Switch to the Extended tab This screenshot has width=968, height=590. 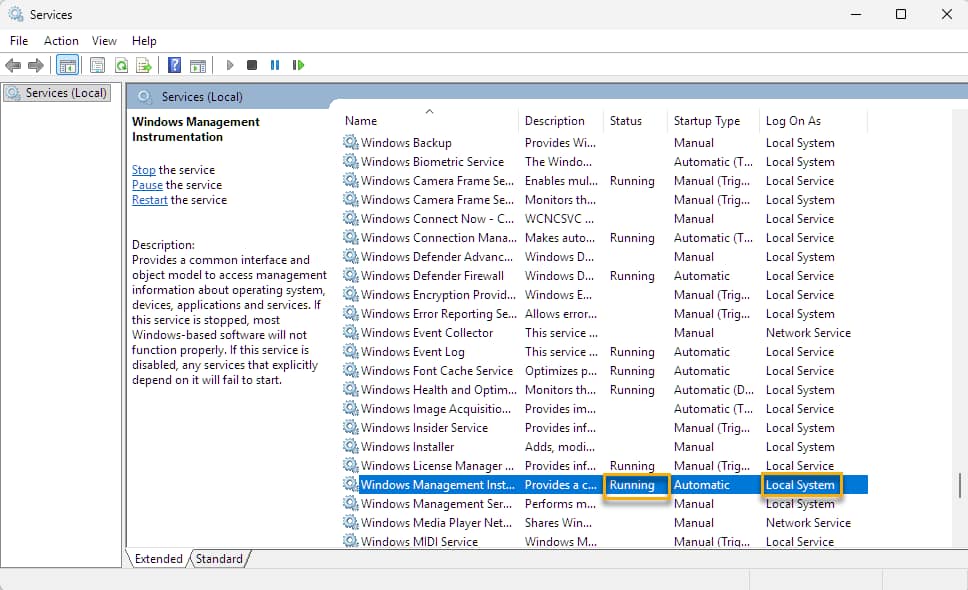point(158,559)
